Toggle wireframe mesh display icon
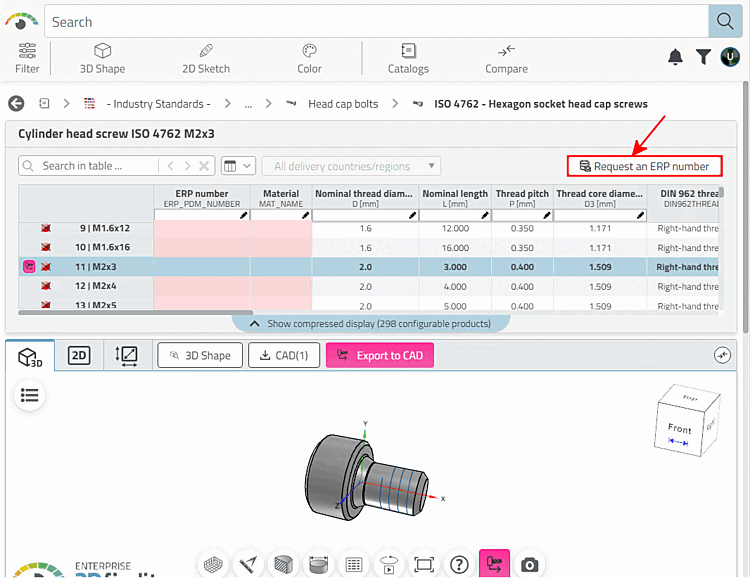The width and height of the screenshot is (750, 578). point(213,565)
